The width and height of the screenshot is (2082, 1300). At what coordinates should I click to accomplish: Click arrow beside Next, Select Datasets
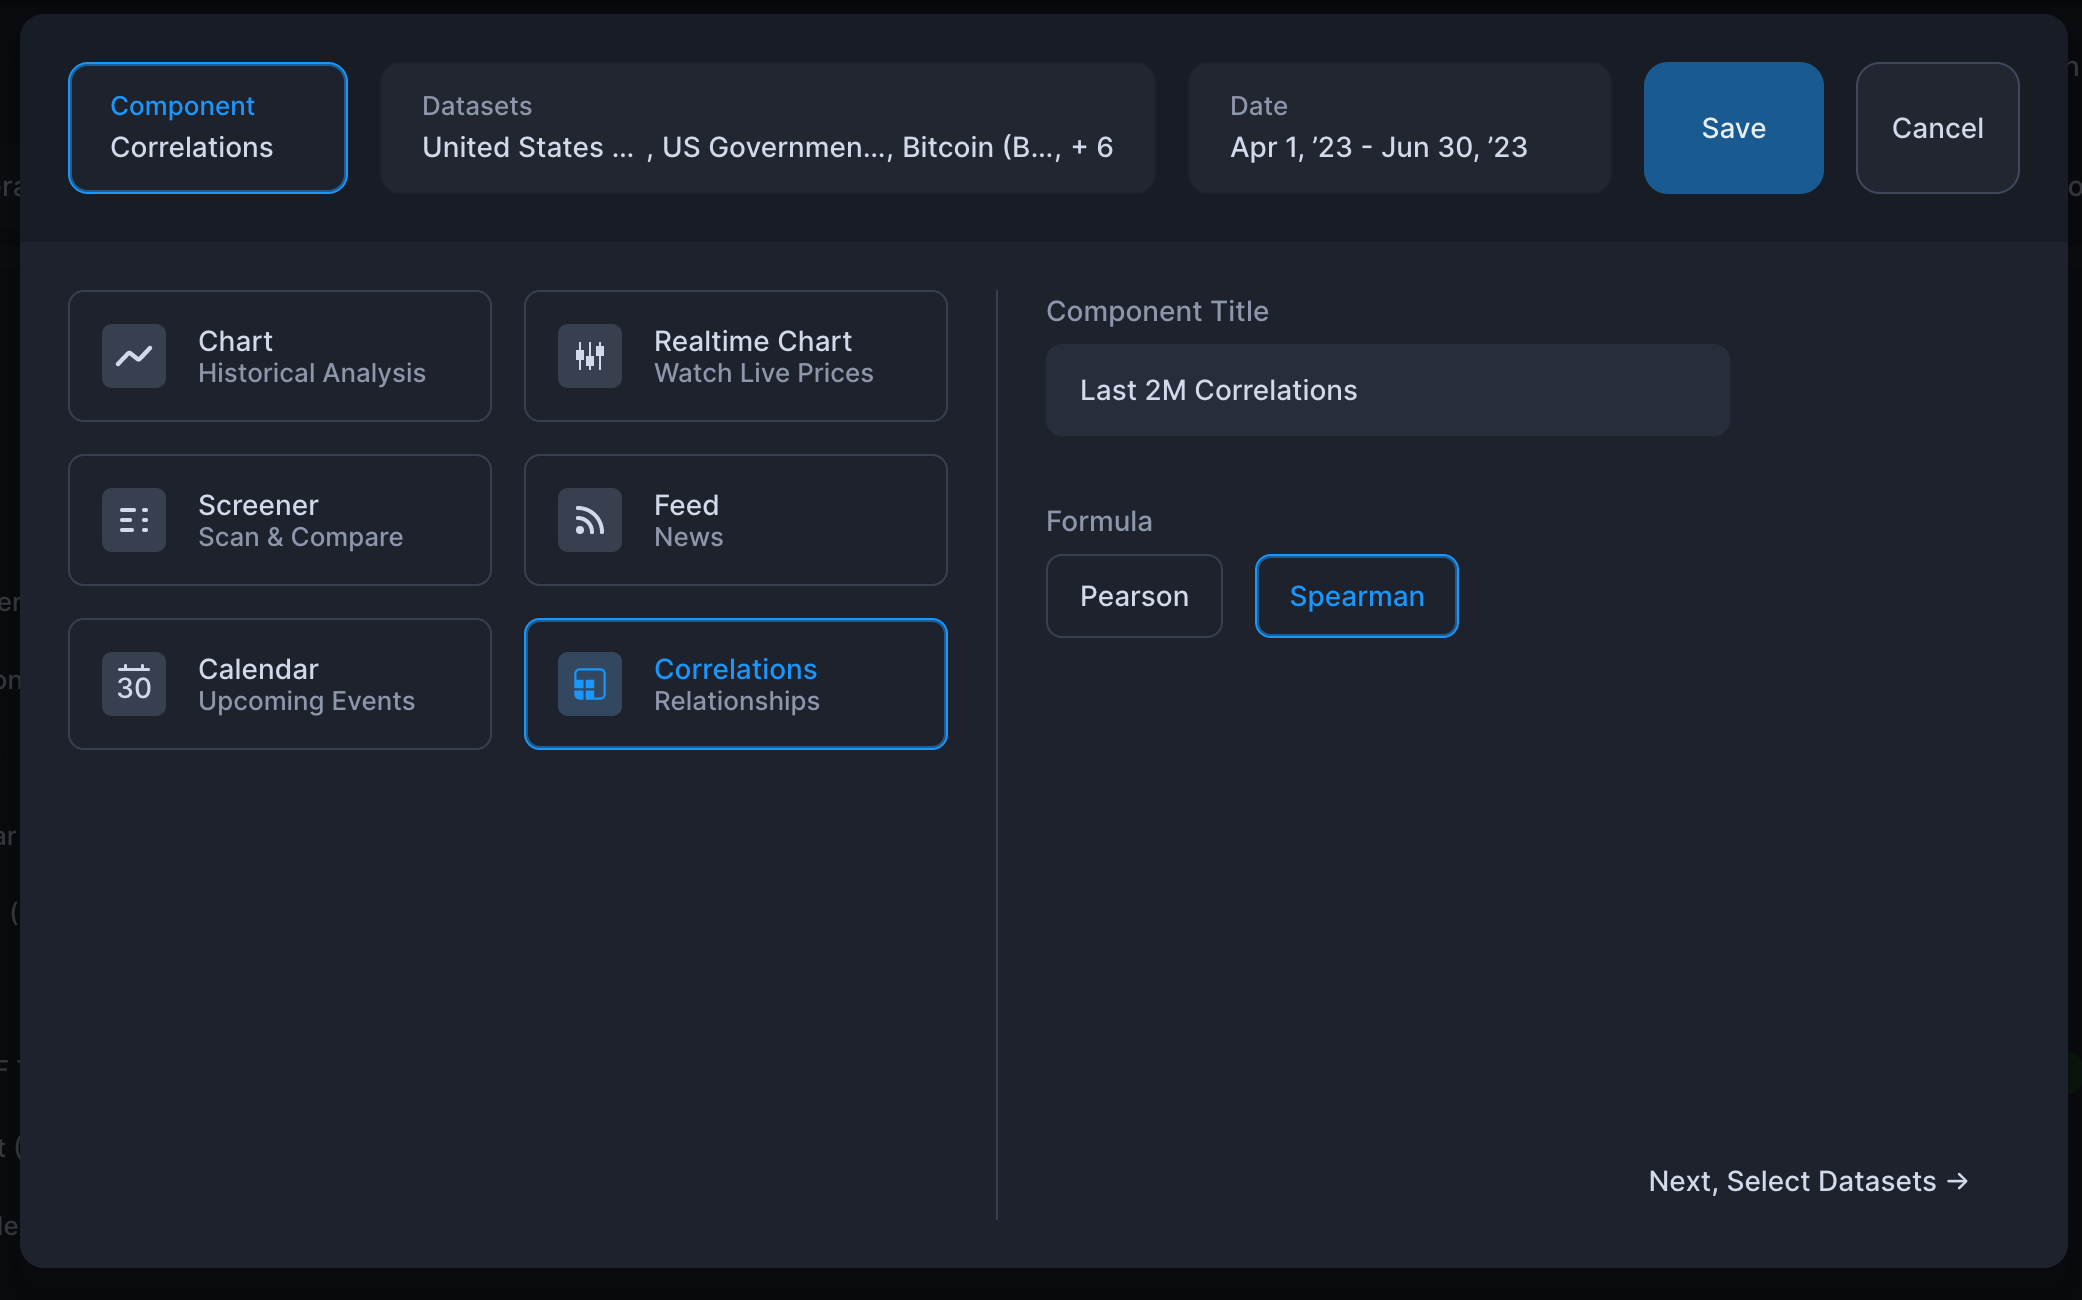coord(1958,1181)
